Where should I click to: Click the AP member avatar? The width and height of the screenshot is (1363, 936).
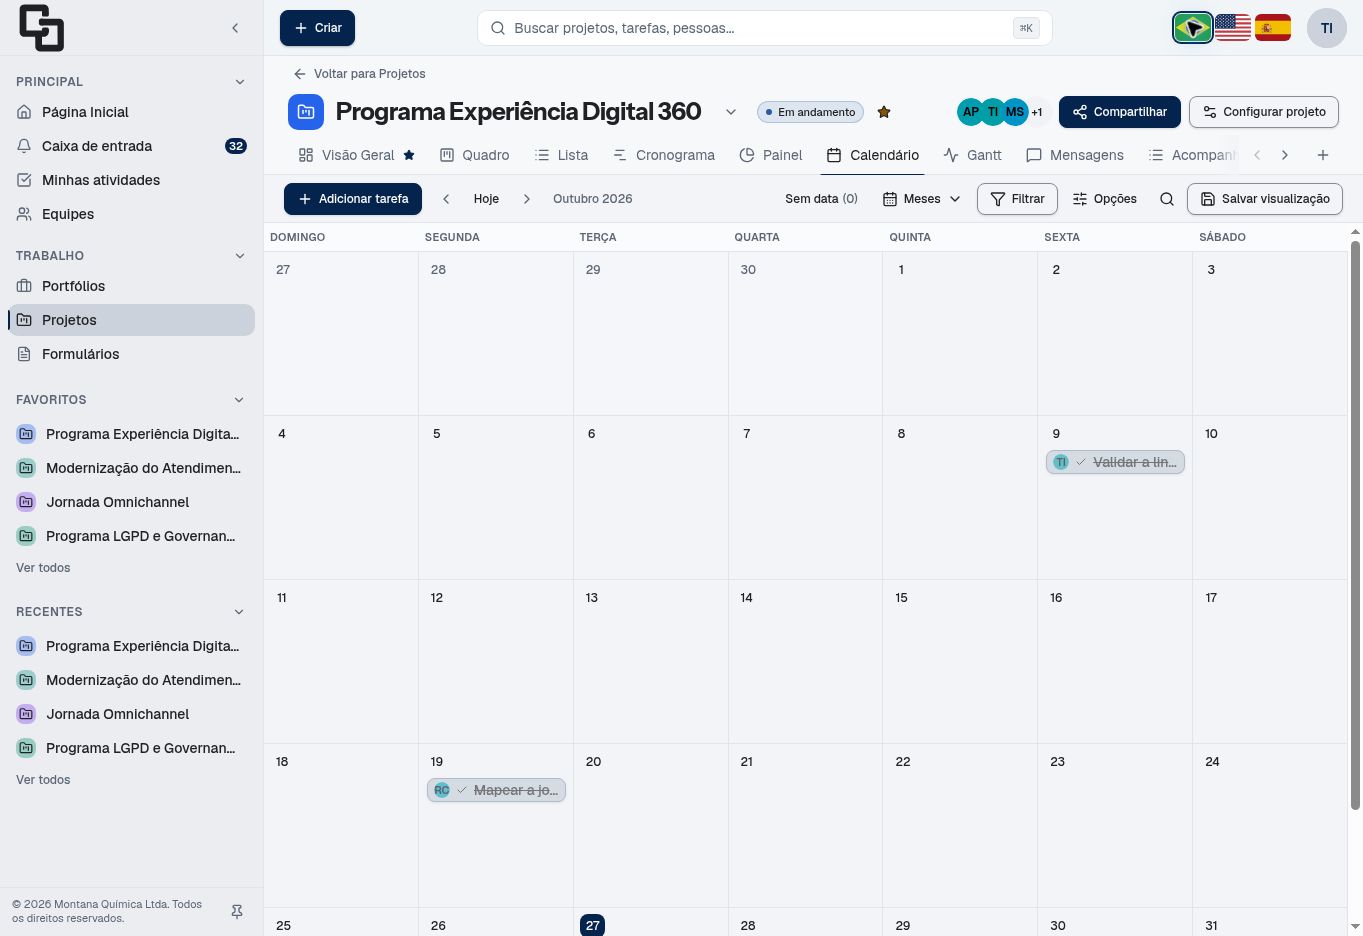click(970, 112)
